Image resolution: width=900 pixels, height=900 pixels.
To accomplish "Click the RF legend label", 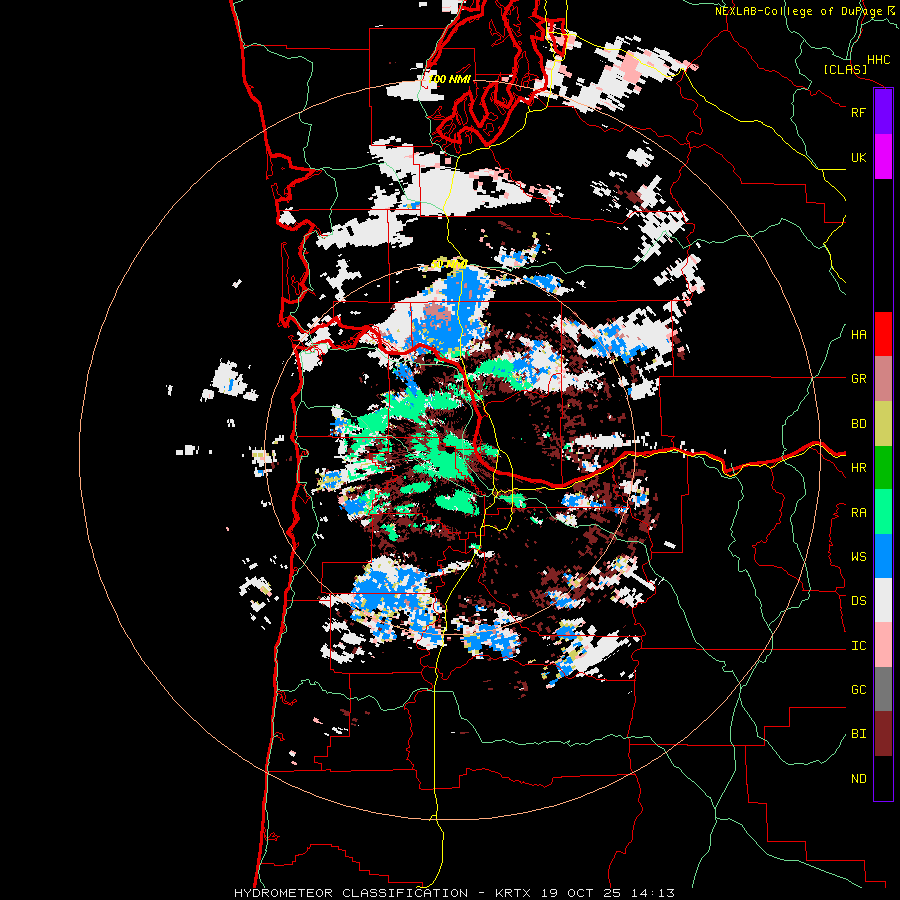I will (x=858, y=112).
